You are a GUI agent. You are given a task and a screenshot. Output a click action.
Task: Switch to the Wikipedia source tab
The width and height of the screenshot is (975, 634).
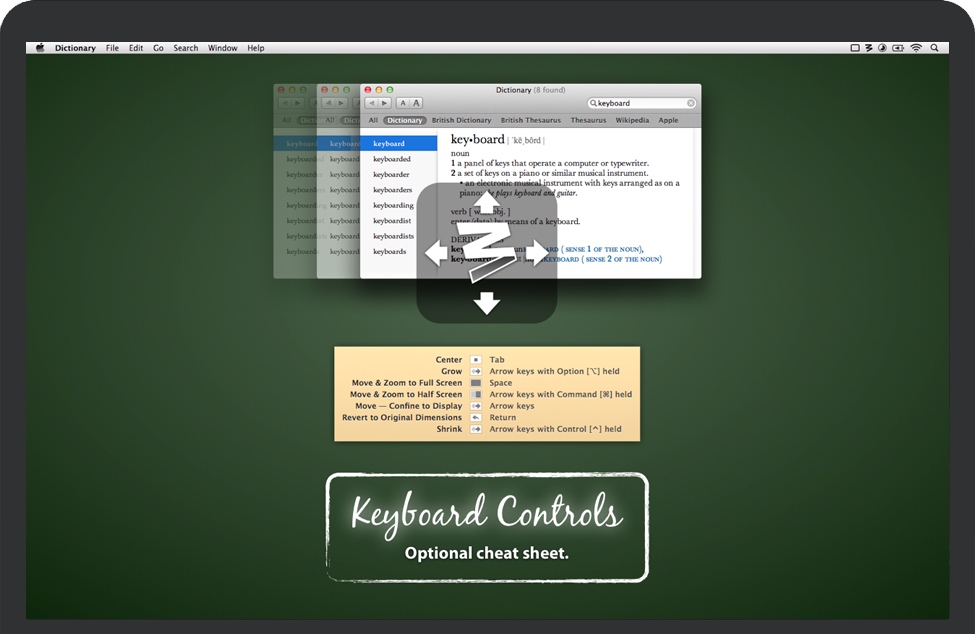coord(632,120)
